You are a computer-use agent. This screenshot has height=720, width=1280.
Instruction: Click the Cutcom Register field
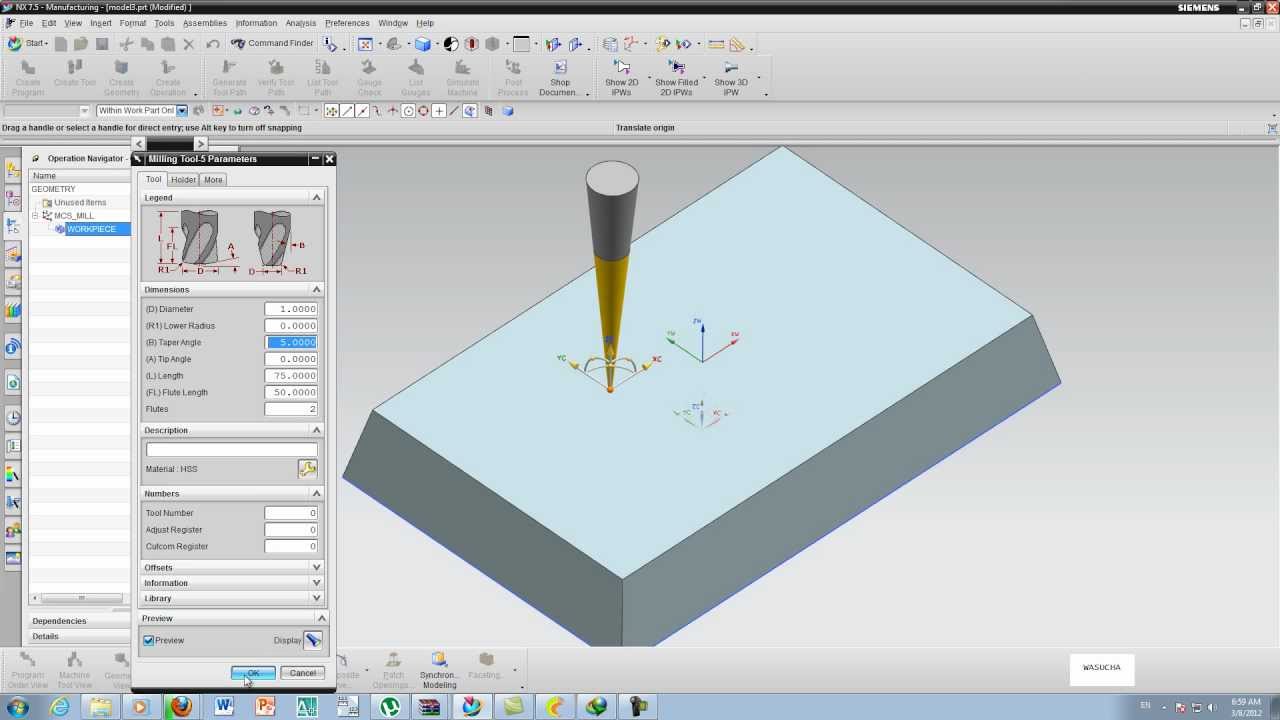[x=291, y=546]
